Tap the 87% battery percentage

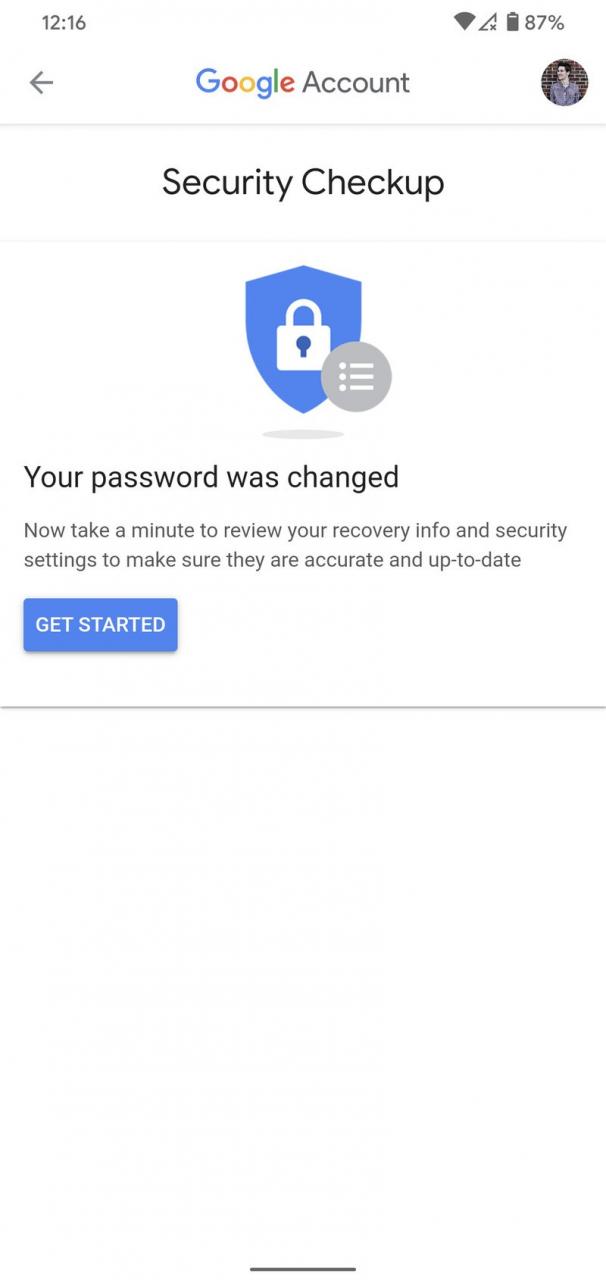(544, 22)
